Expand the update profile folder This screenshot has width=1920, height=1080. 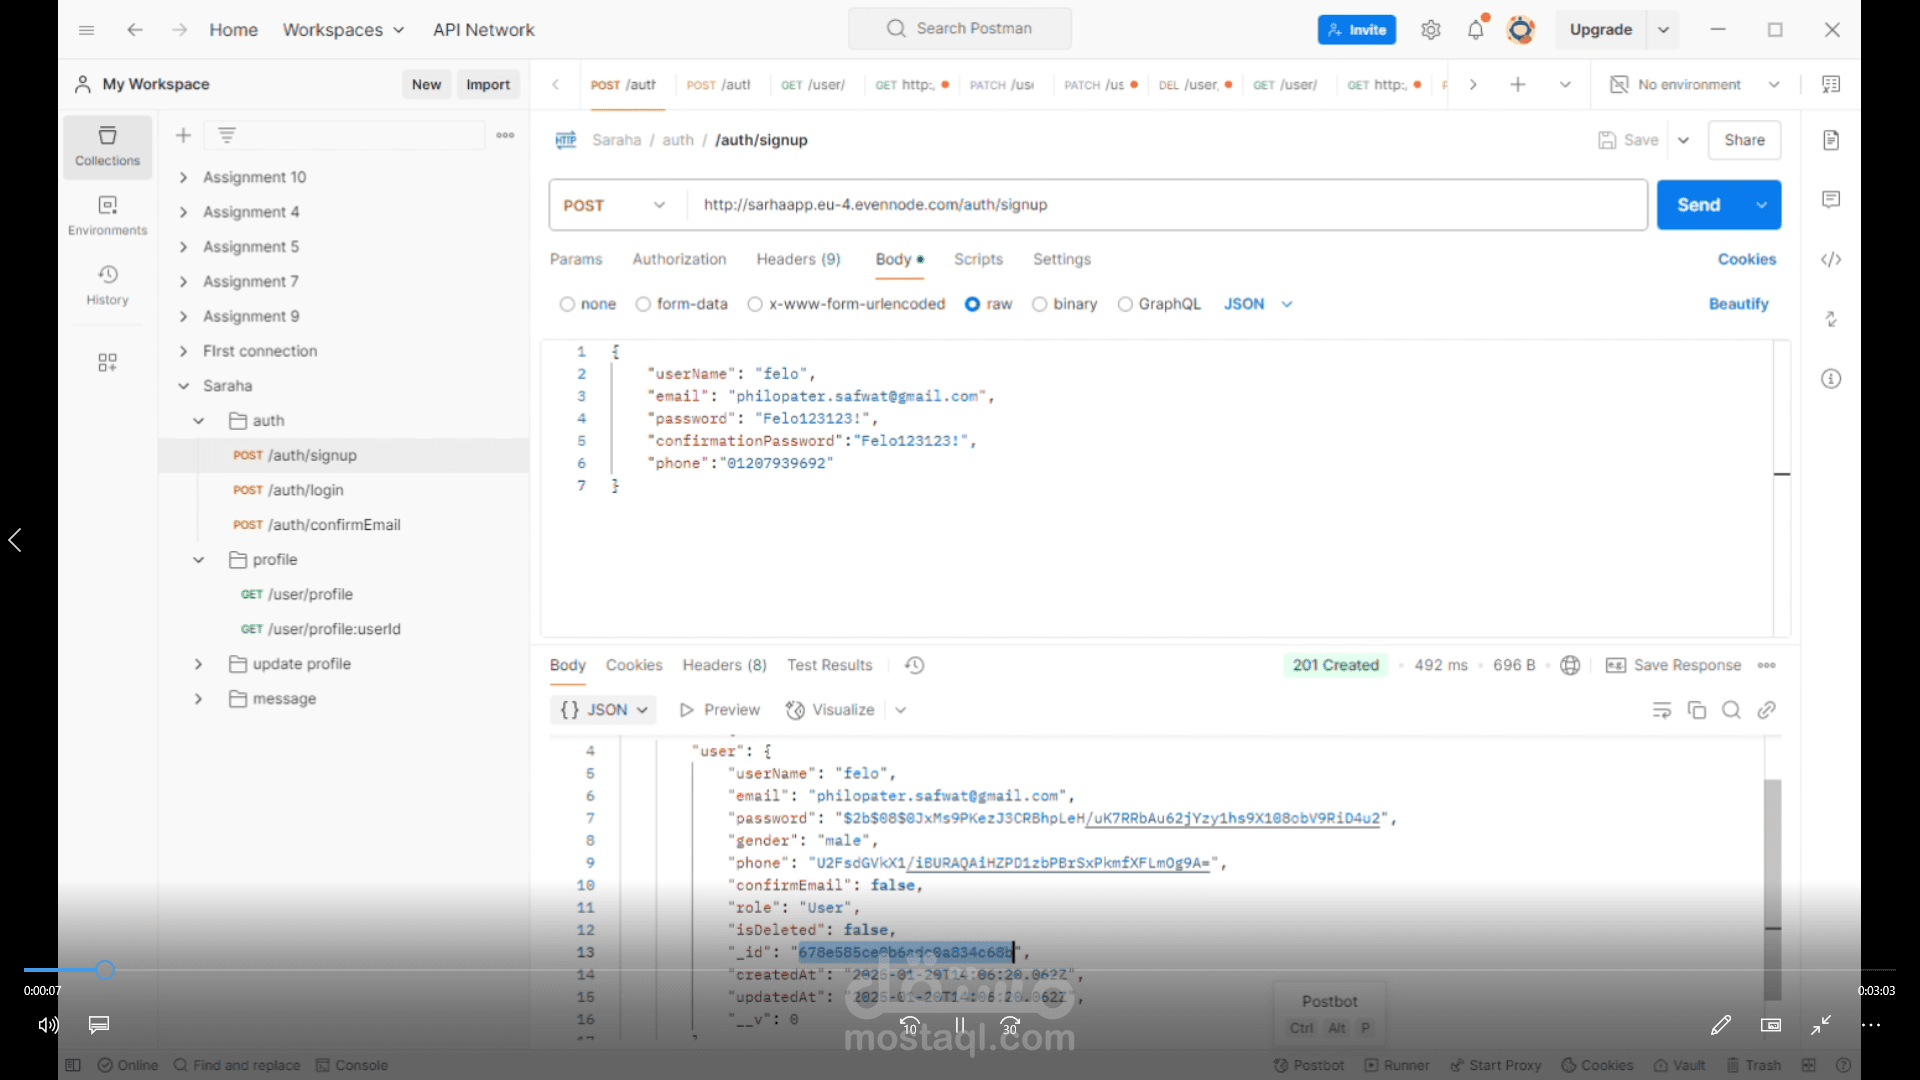point(198,664)
